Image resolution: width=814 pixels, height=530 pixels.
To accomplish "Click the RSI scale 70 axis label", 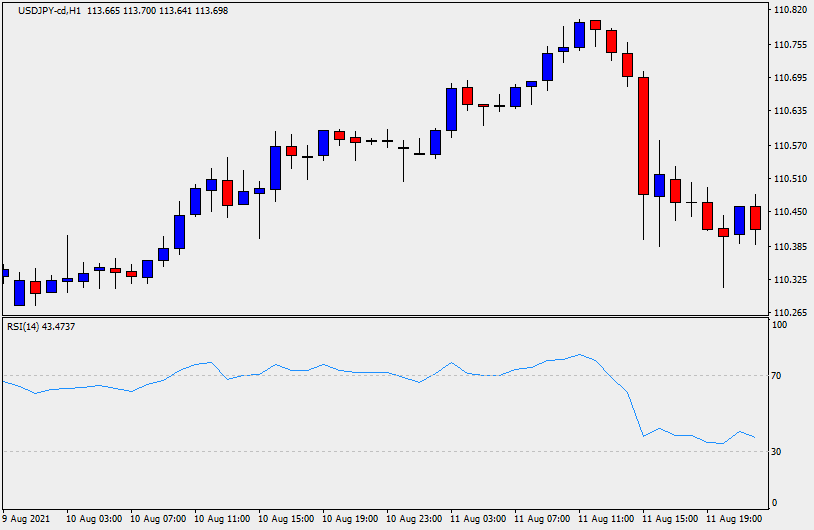I will (778, 376).
